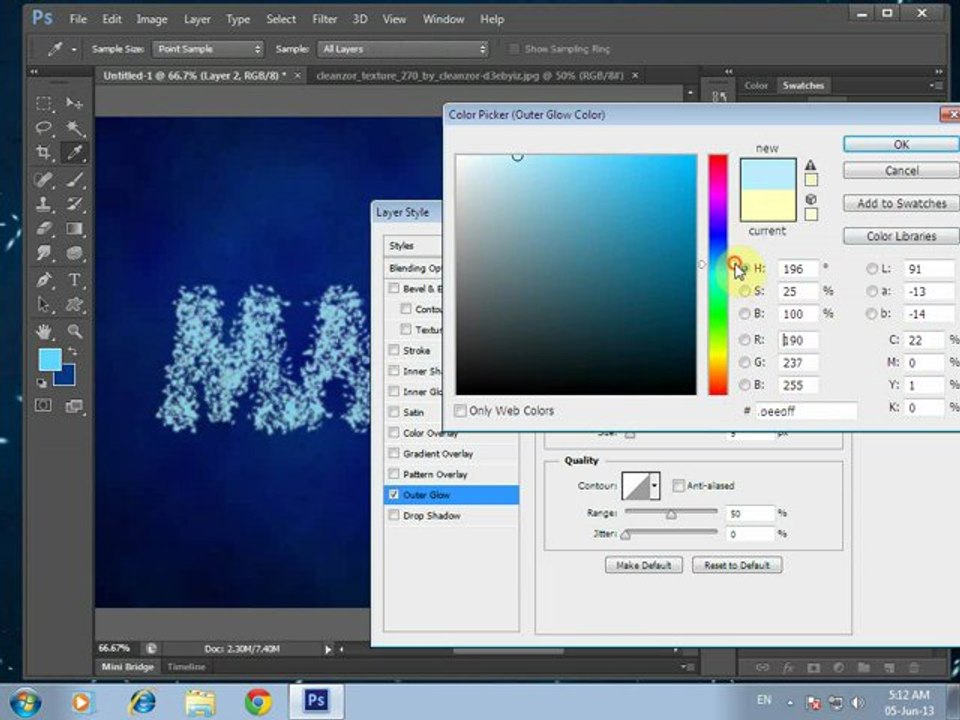Toggle Quick Mask mode icon
The image size is (960, 720).
(43, 405)
